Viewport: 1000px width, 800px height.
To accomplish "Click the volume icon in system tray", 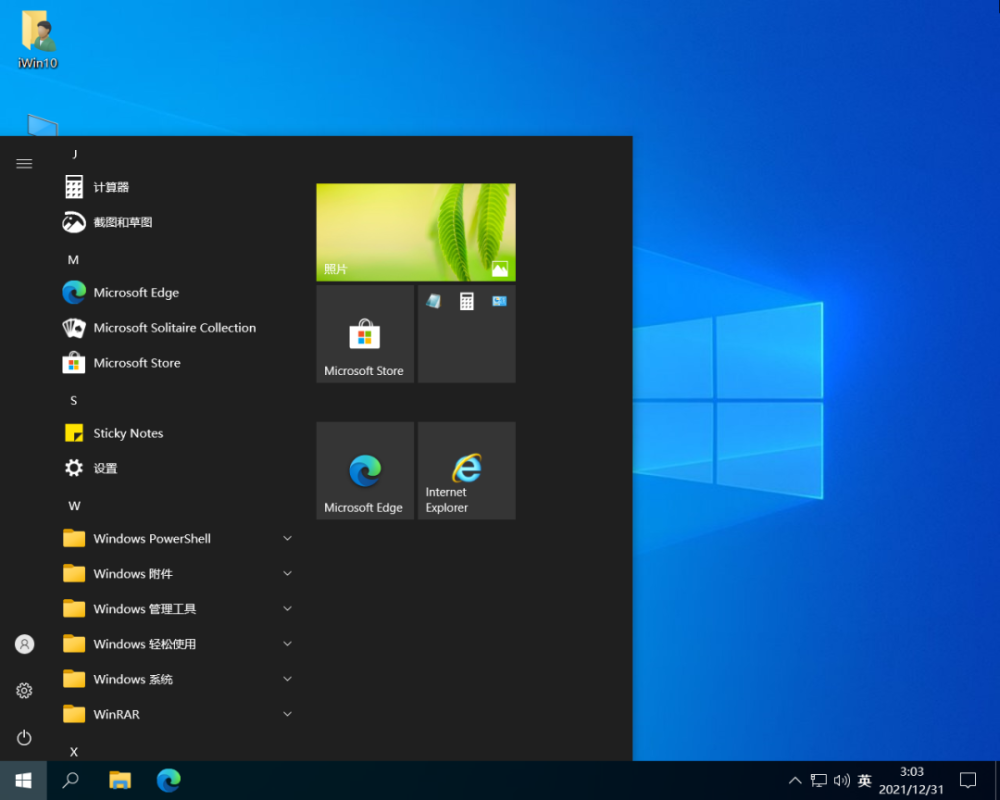I will [x=841, y=780].
